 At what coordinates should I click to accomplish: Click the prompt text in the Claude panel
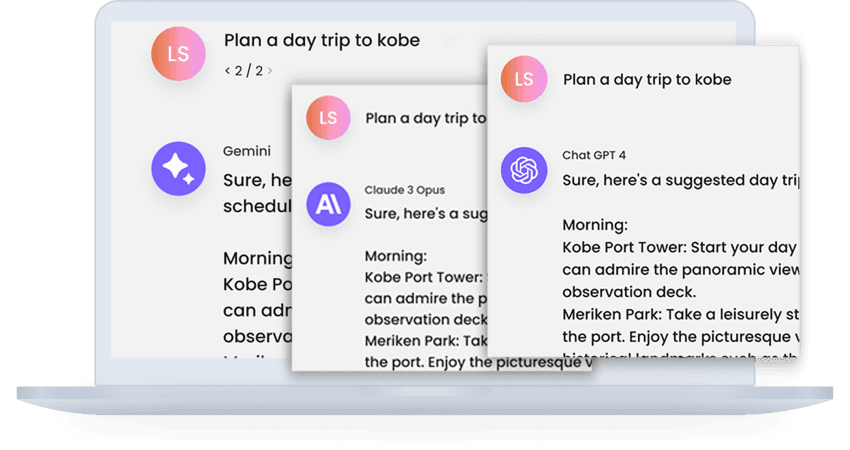(425, 118)
